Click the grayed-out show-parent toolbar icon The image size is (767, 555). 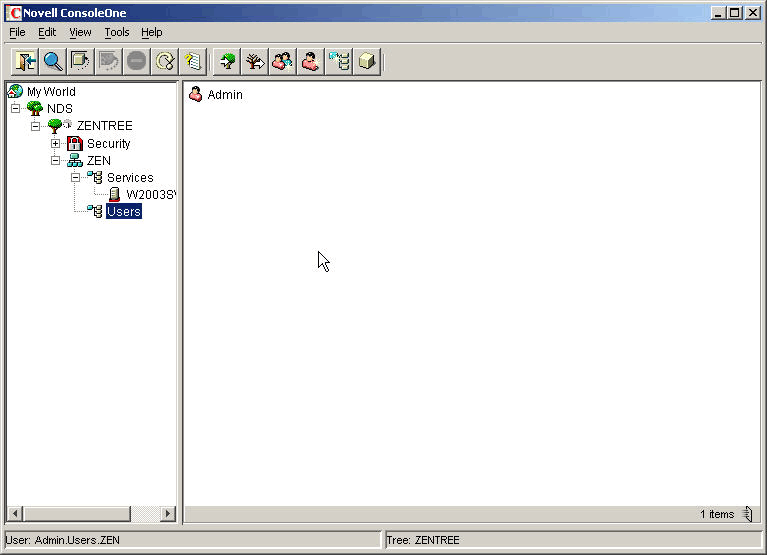pos(108,62)
